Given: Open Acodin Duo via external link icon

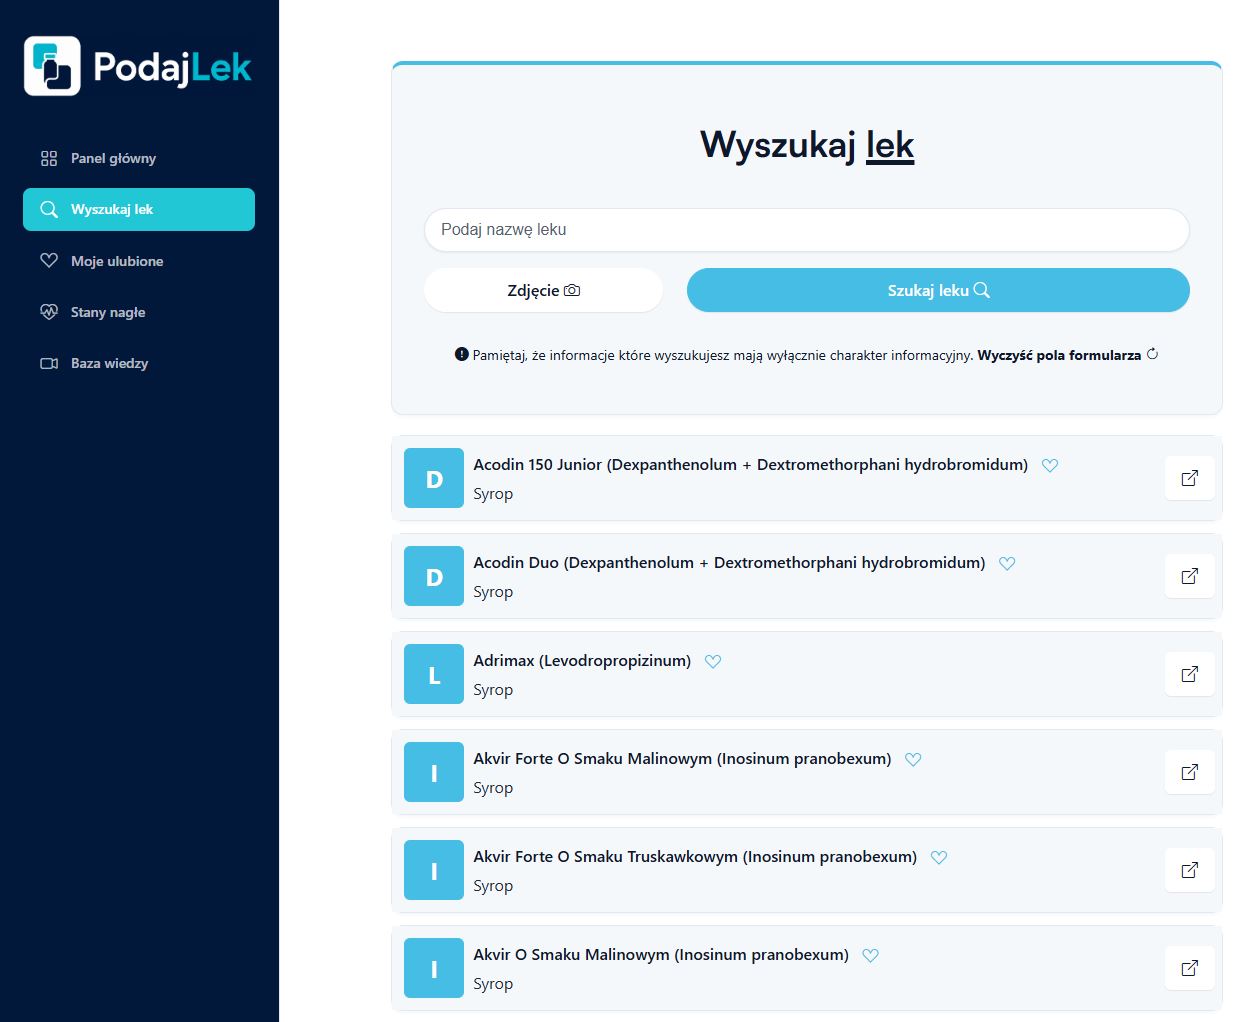Looking at the screenshot, I should tap(1190, 576).
